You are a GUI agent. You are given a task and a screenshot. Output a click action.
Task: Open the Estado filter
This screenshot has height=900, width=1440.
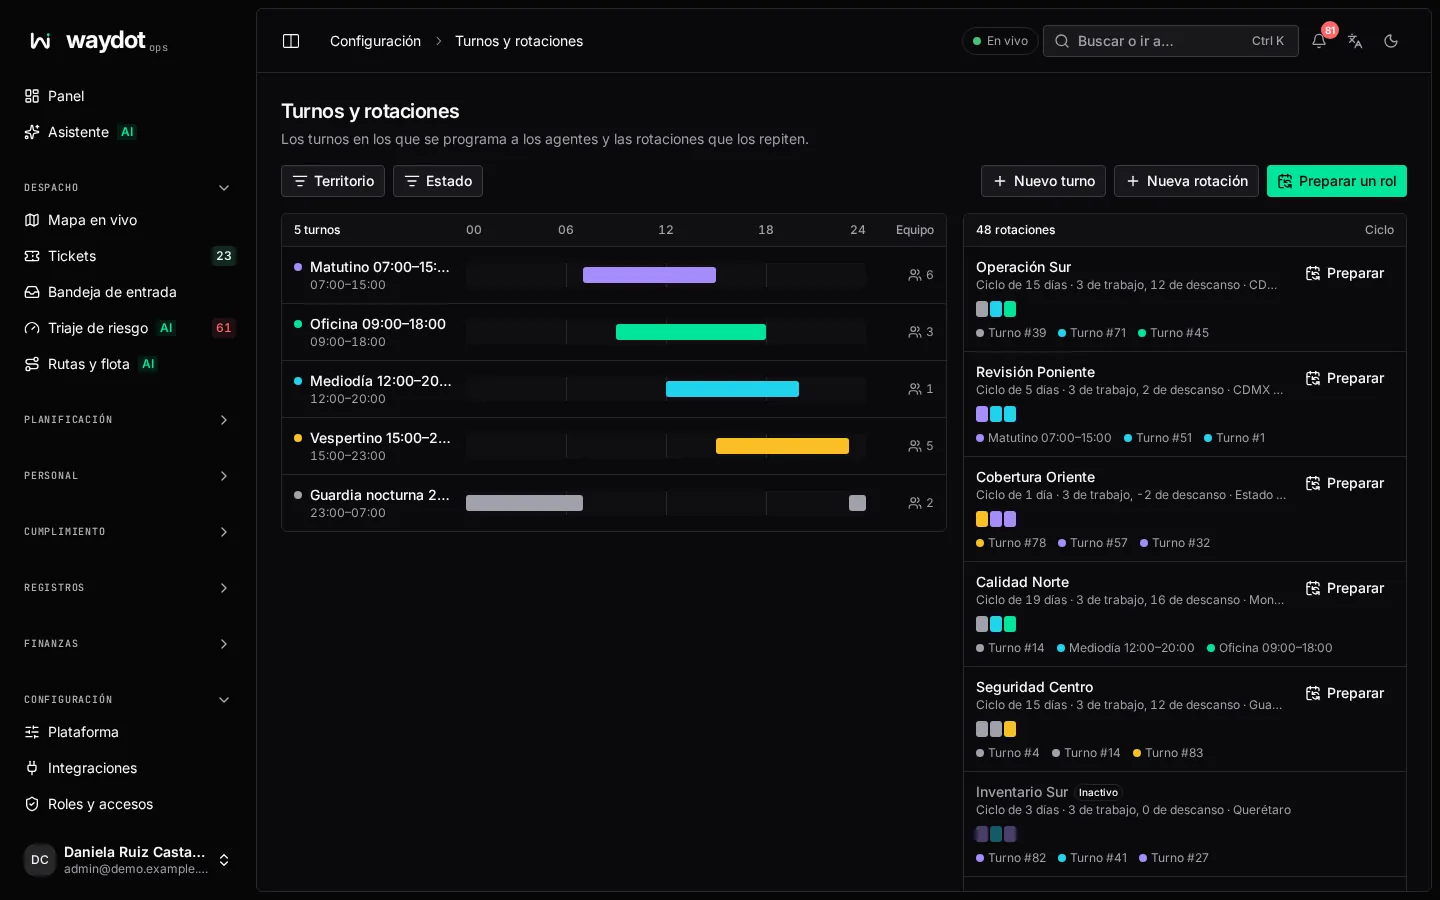point(438,181)
